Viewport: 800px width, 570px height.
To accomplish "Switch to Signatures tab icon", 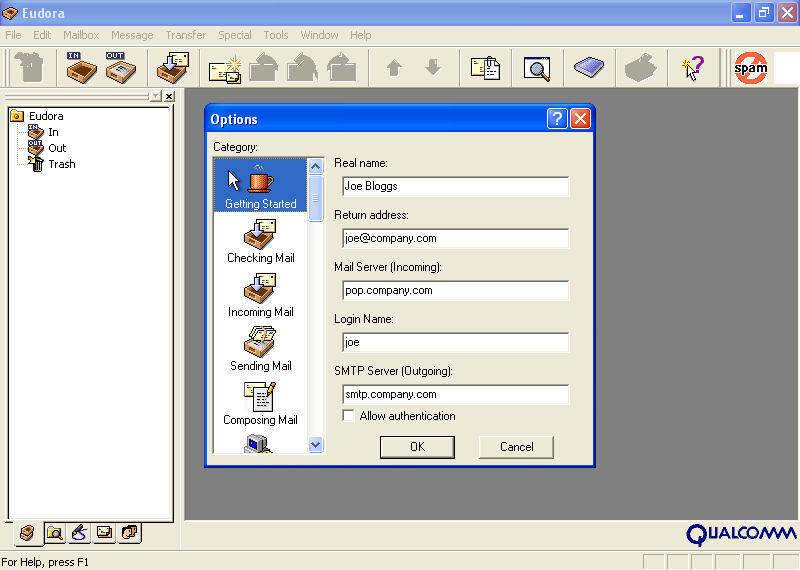I will (79, 533).
